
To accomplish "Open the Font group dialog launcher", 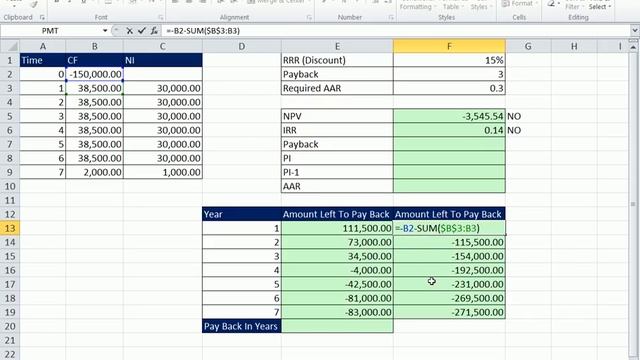I will [x=160, y=18].
